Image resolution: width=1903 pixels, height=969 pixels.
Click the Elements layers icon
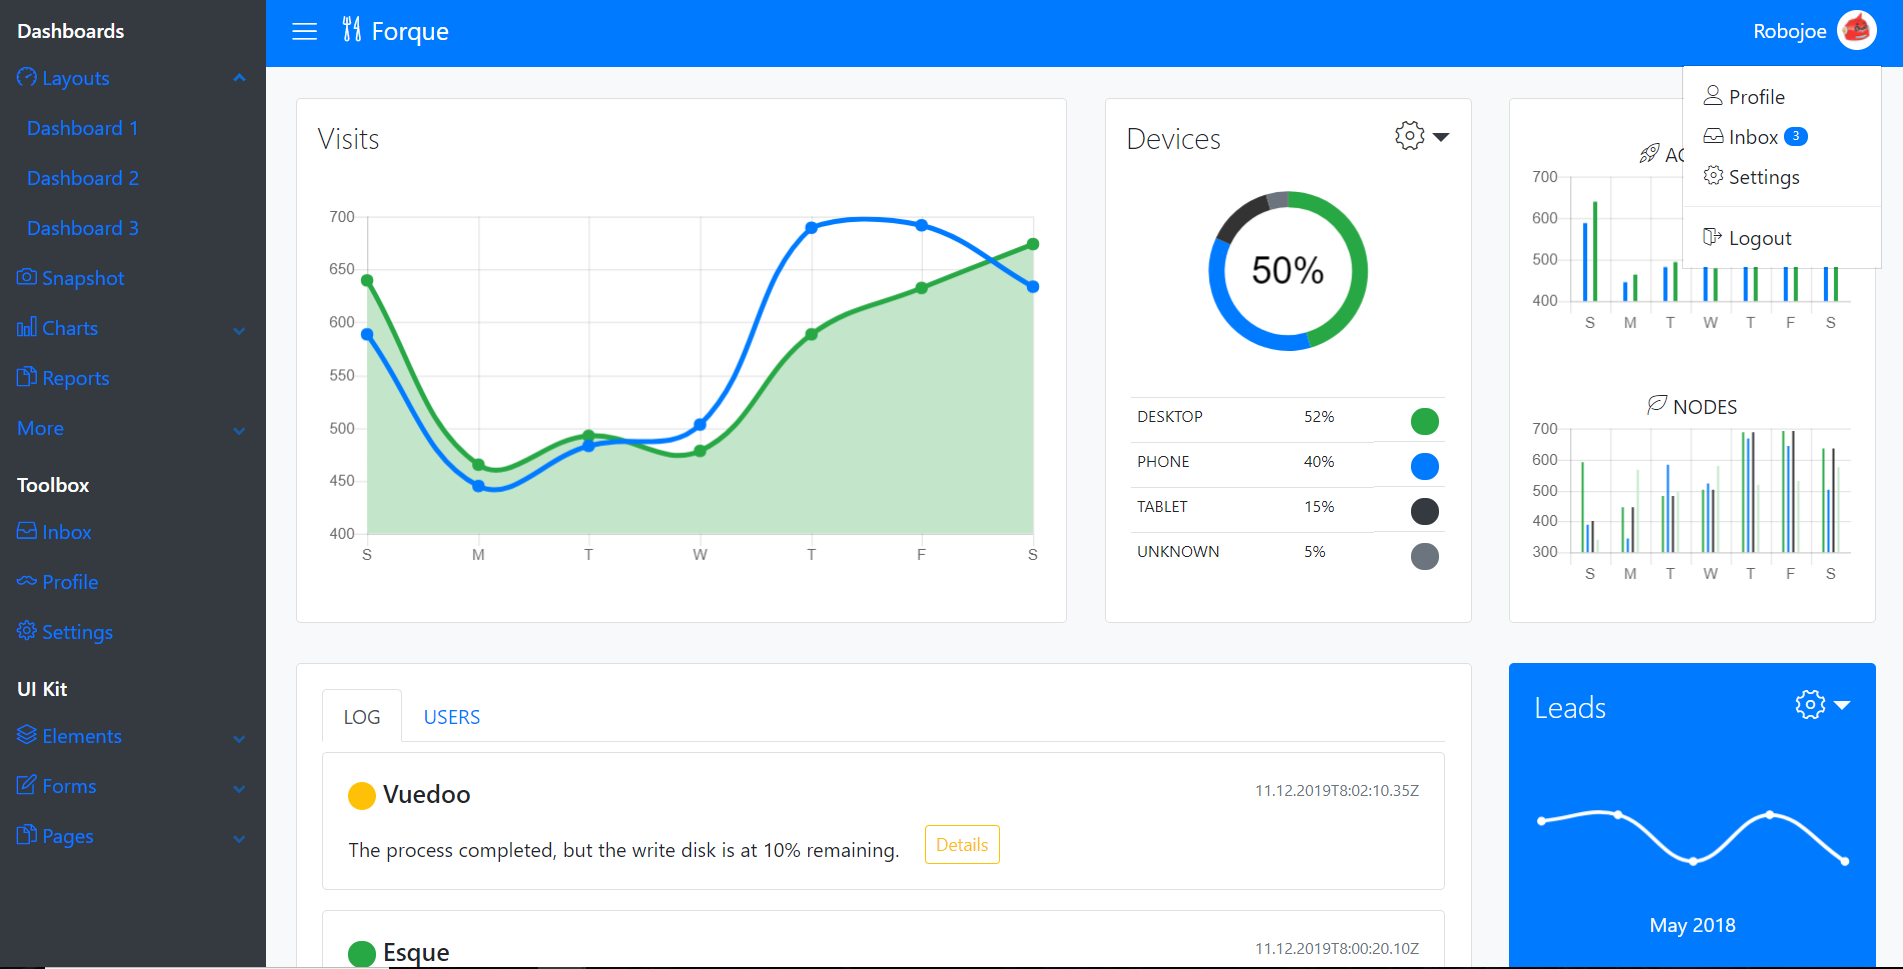point(27,735)
